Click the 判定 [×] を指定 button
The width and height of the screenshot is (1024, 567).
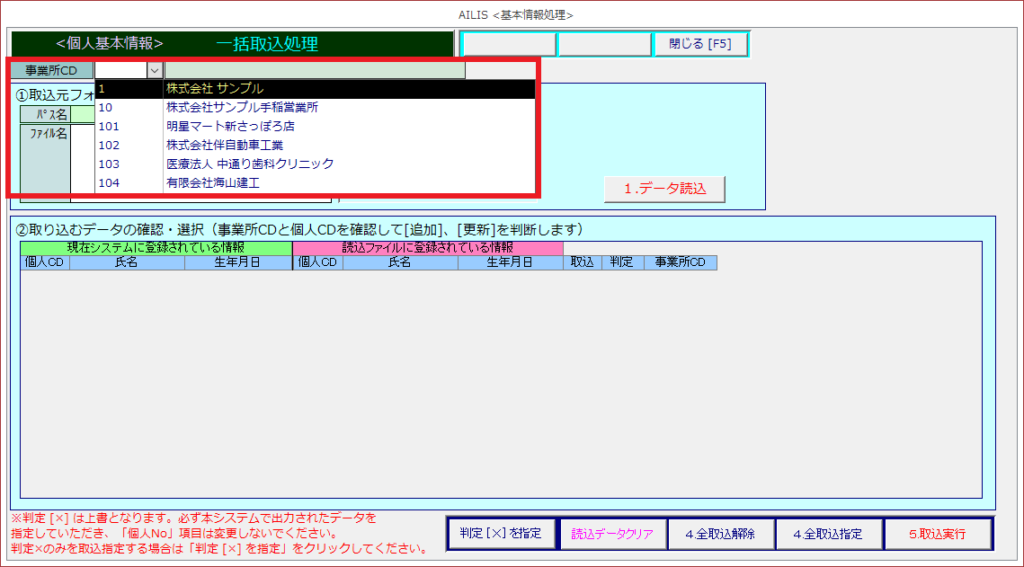pyautogui.click(x=499, y=533)
